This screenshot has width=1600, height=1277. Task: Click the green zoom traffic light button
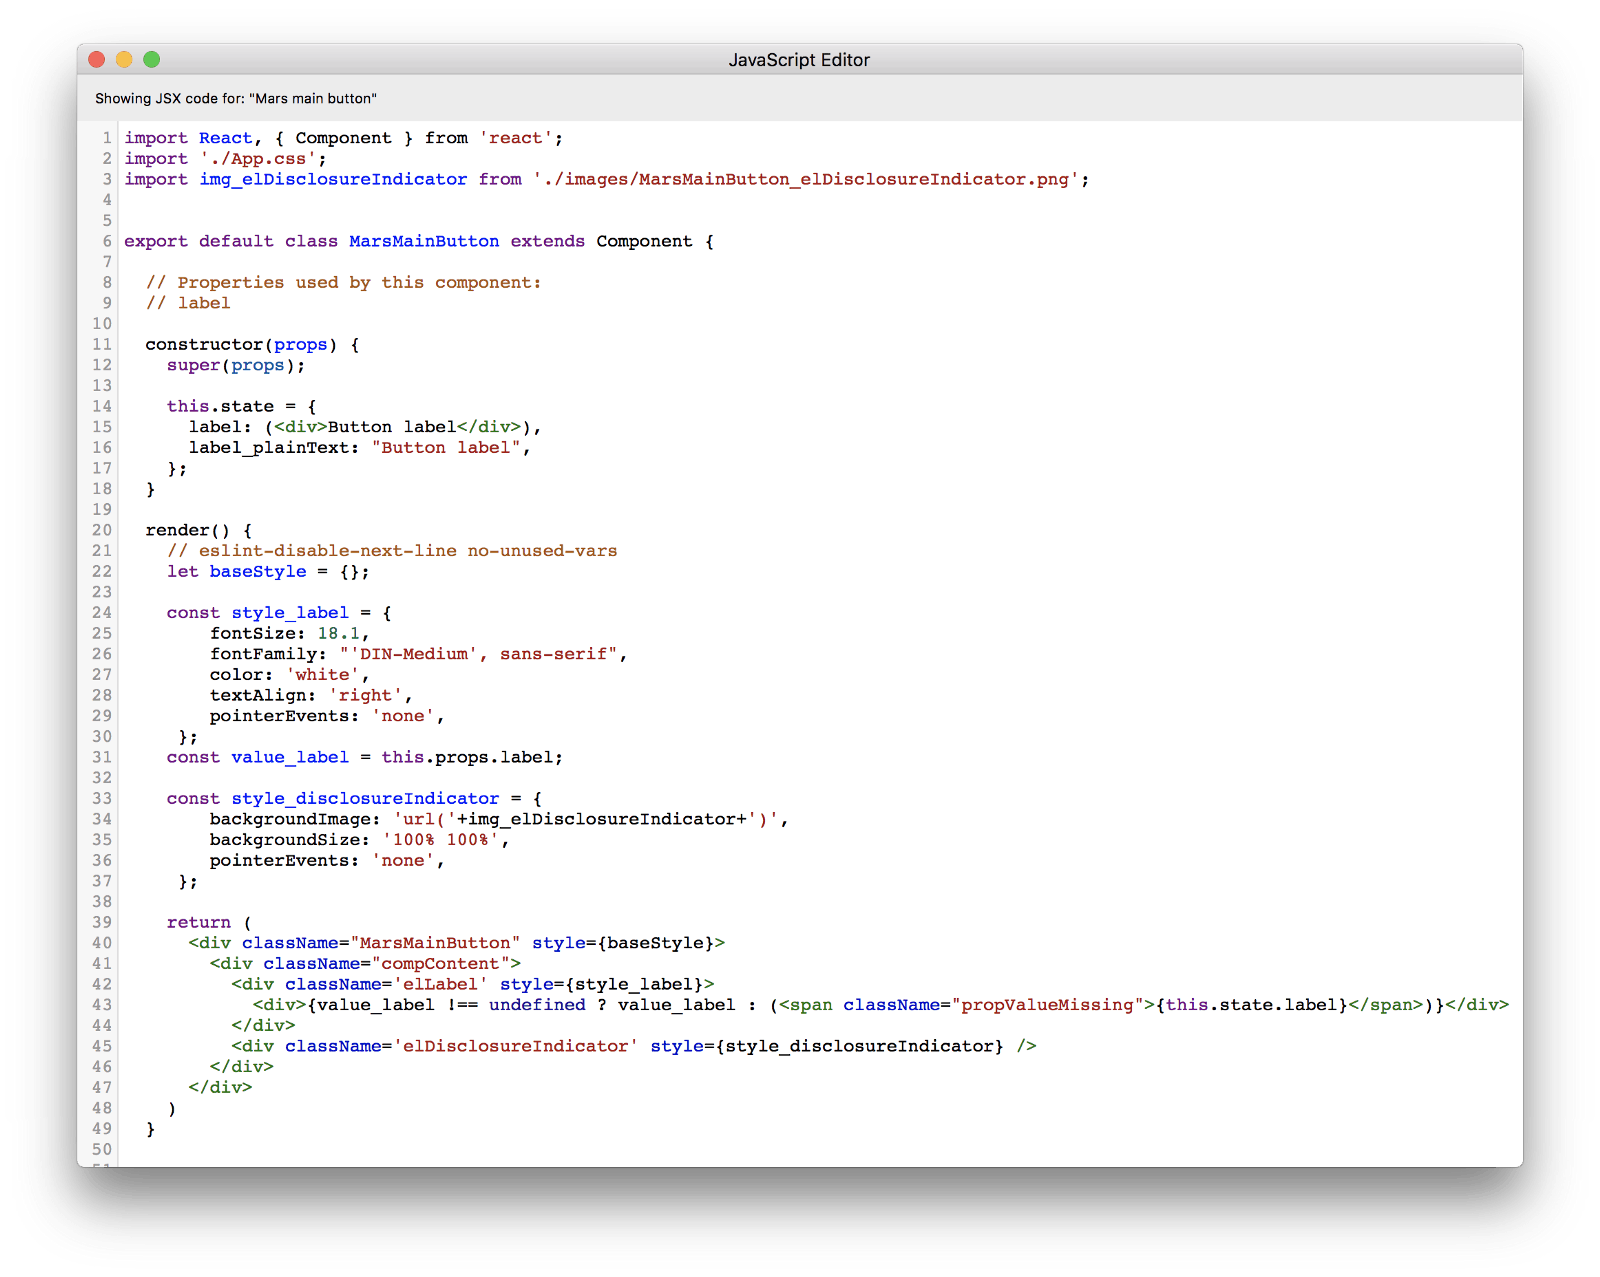click(151, 60)
